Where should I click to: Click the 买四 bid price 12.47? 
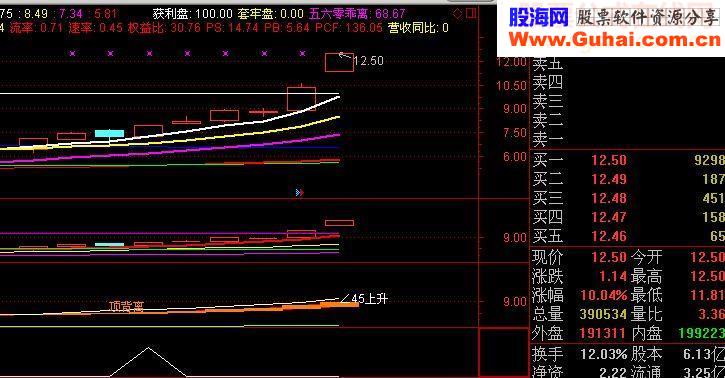point(609,217)
